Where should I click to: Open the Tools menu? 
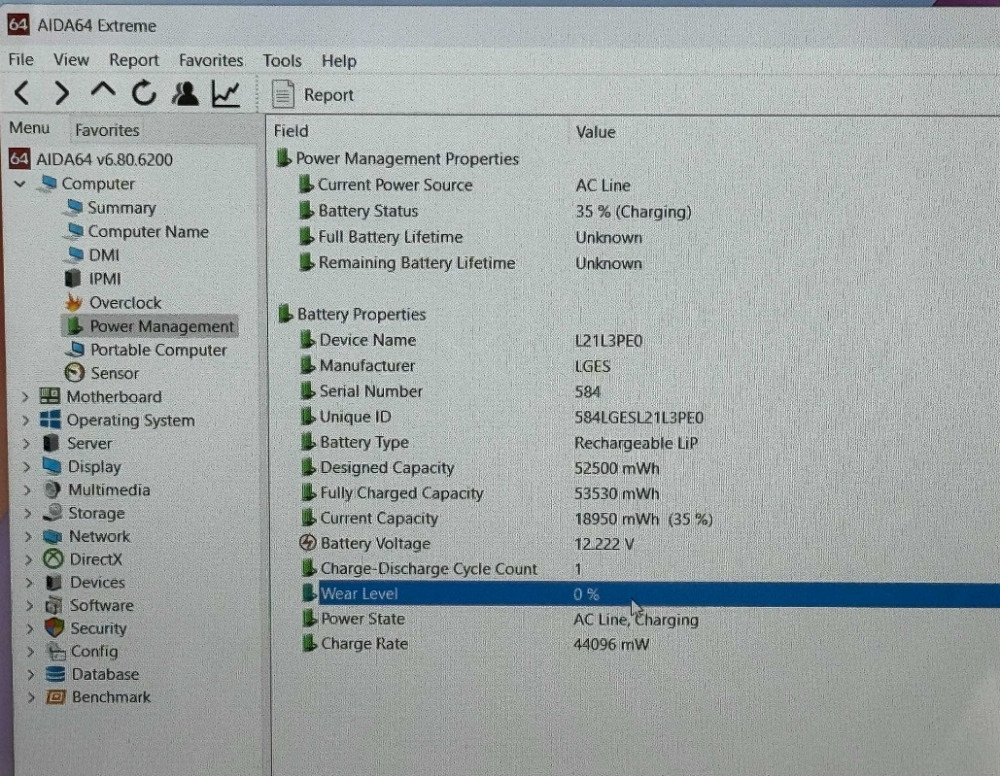tap(282, 61)
